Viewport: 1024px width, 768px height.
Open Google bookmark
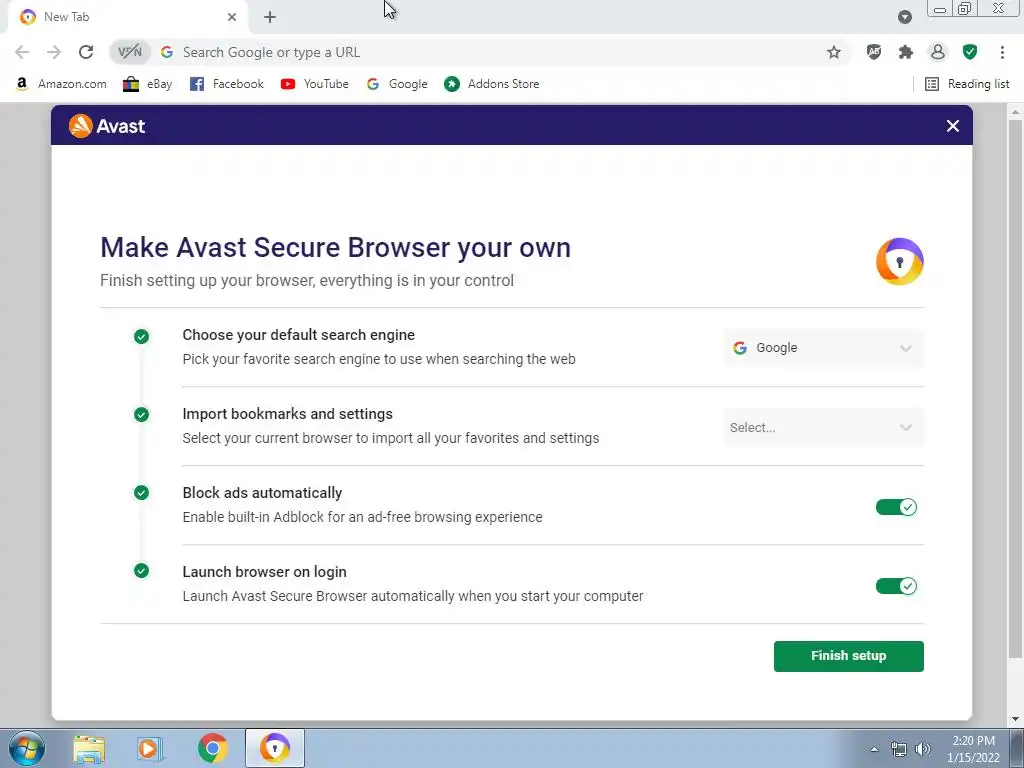pyautogui.click(x=397, y=84)
